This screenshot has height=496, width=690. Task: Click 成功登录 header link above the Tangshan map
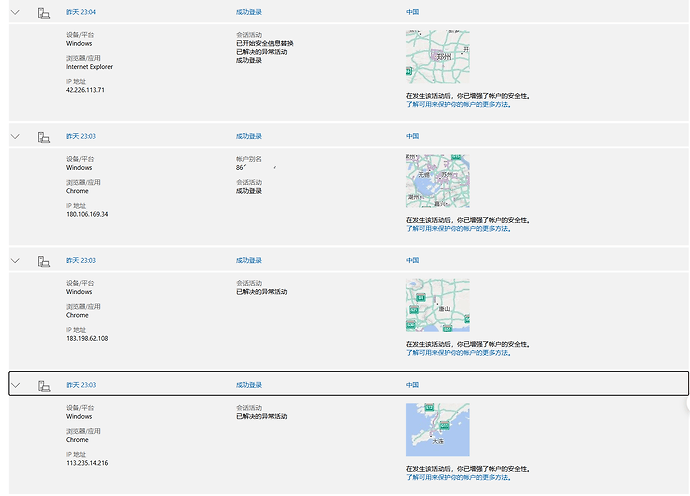249,261
